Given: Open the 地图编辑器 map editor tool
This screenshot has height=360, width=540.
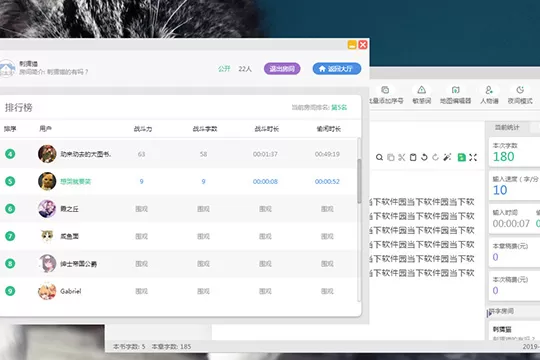Looking at the screenshot, I should coord(455,95).
